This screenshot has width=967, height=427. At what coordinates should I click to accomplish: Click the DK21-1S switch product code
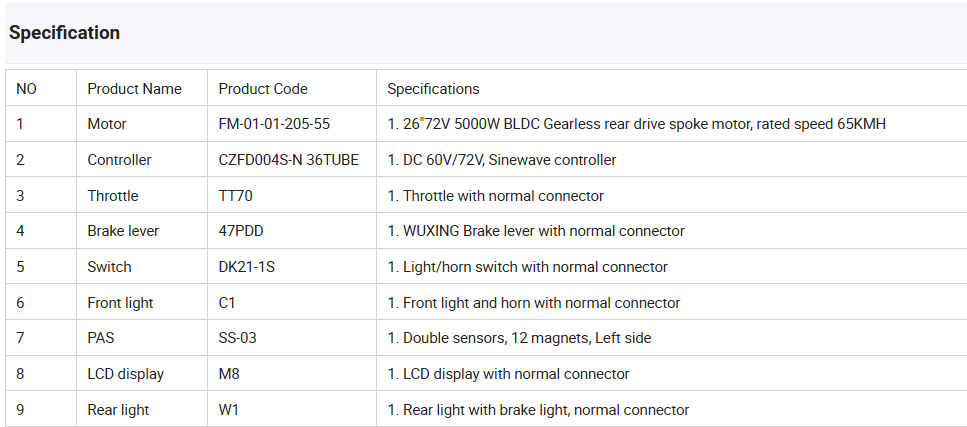tap(245, 267)
